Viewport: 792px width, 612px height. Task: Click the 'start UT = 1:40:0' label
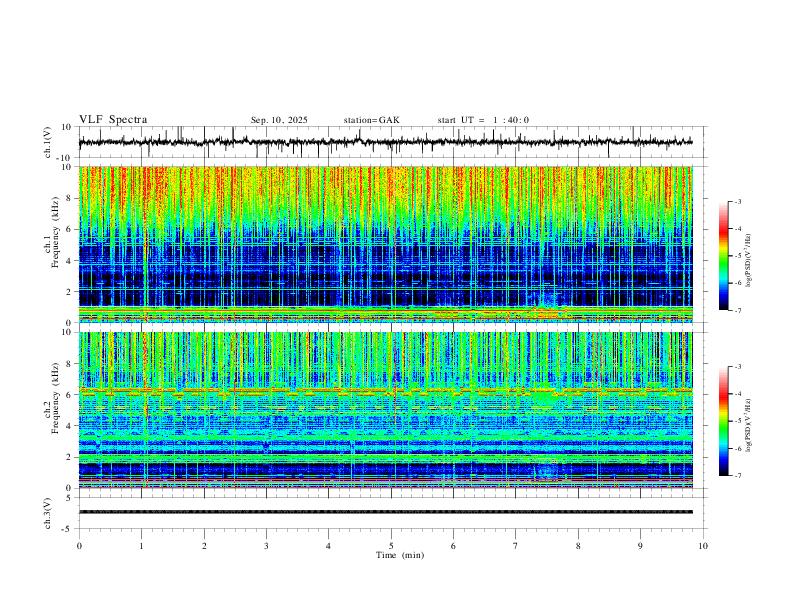point(483,120)
